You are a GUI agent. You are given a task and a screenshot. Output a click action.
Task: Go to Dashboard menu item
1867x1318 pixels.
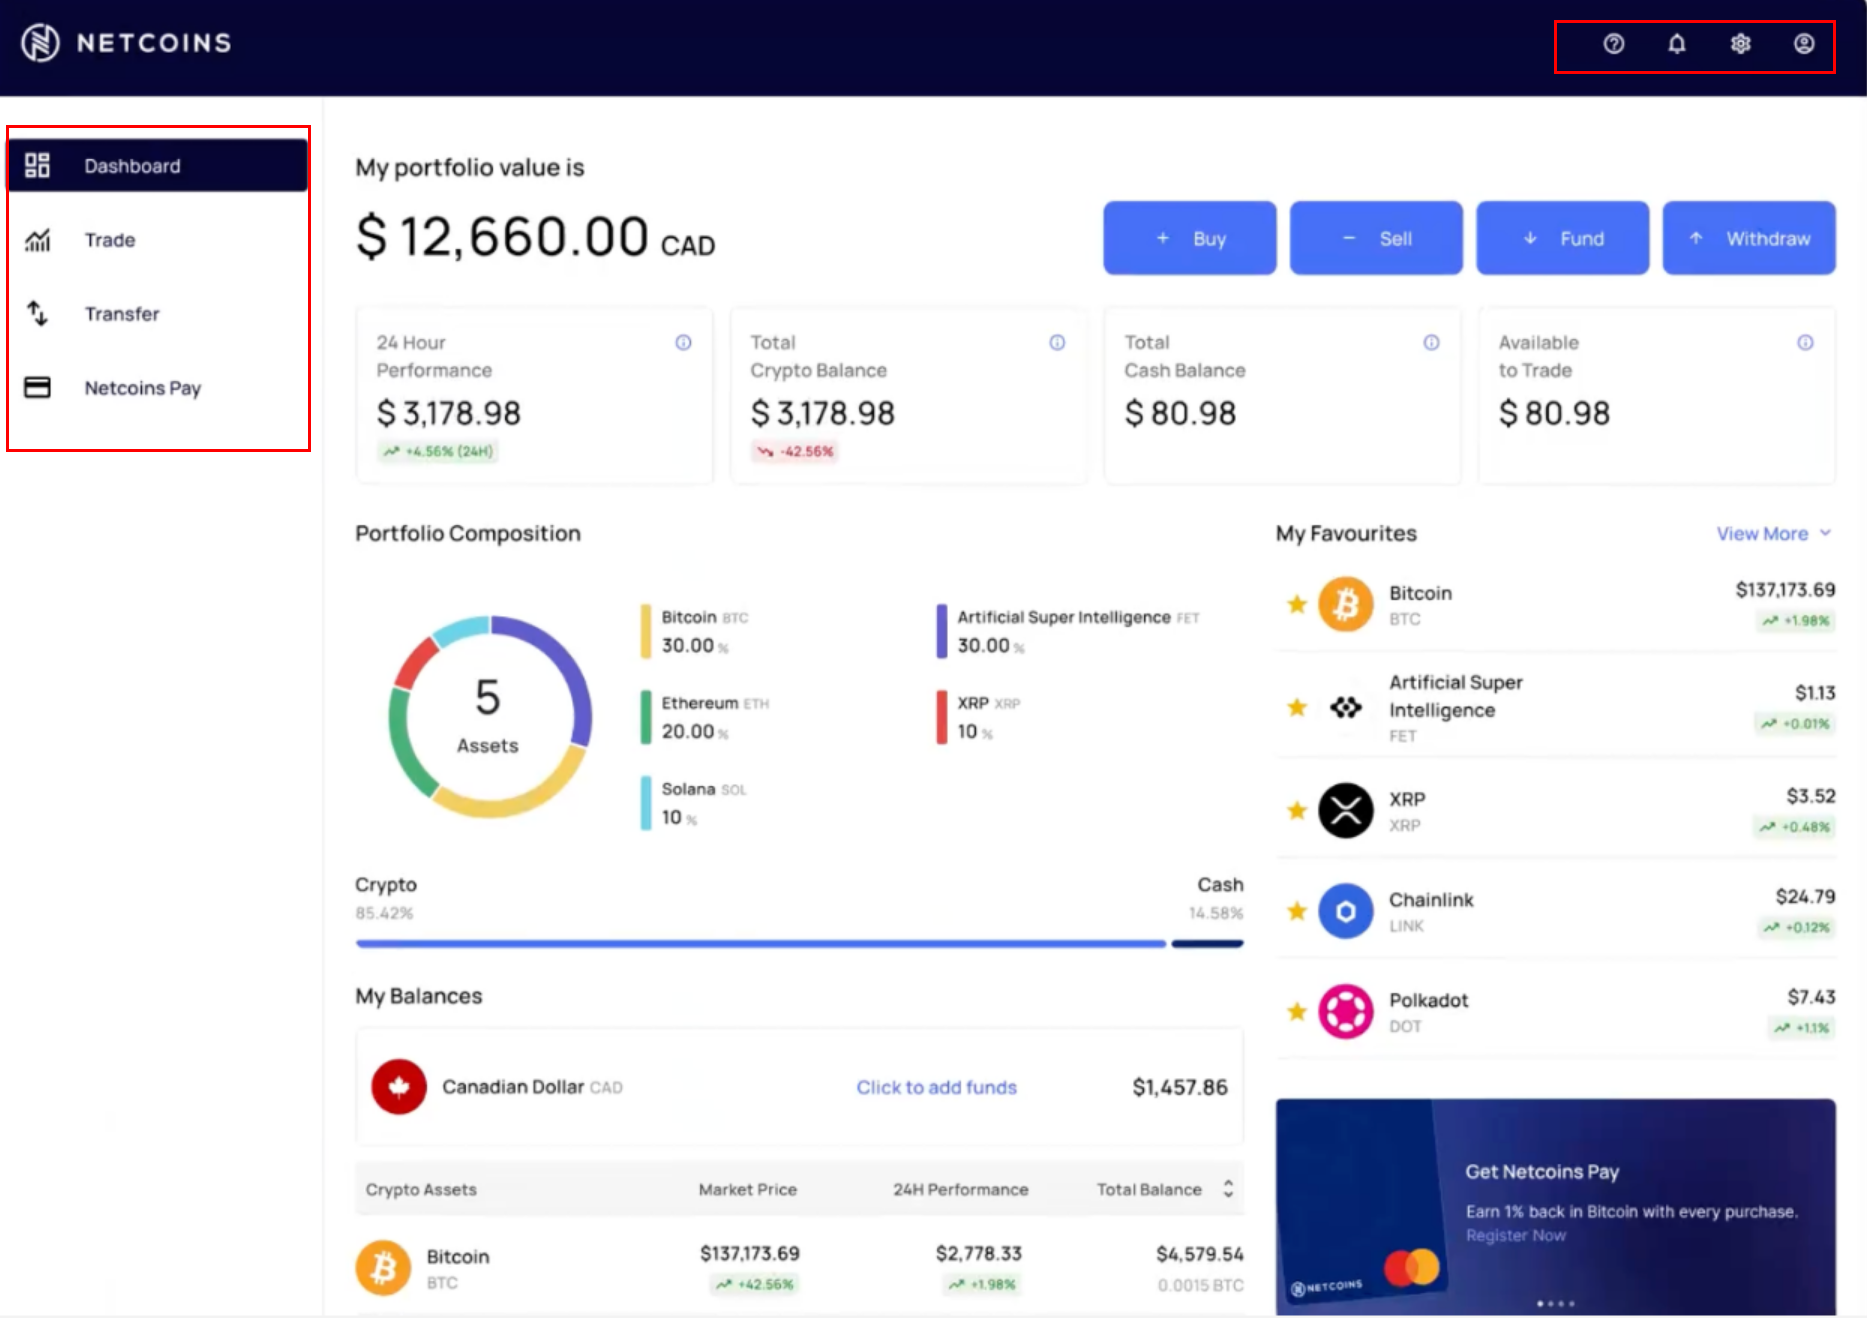point(157,165)
